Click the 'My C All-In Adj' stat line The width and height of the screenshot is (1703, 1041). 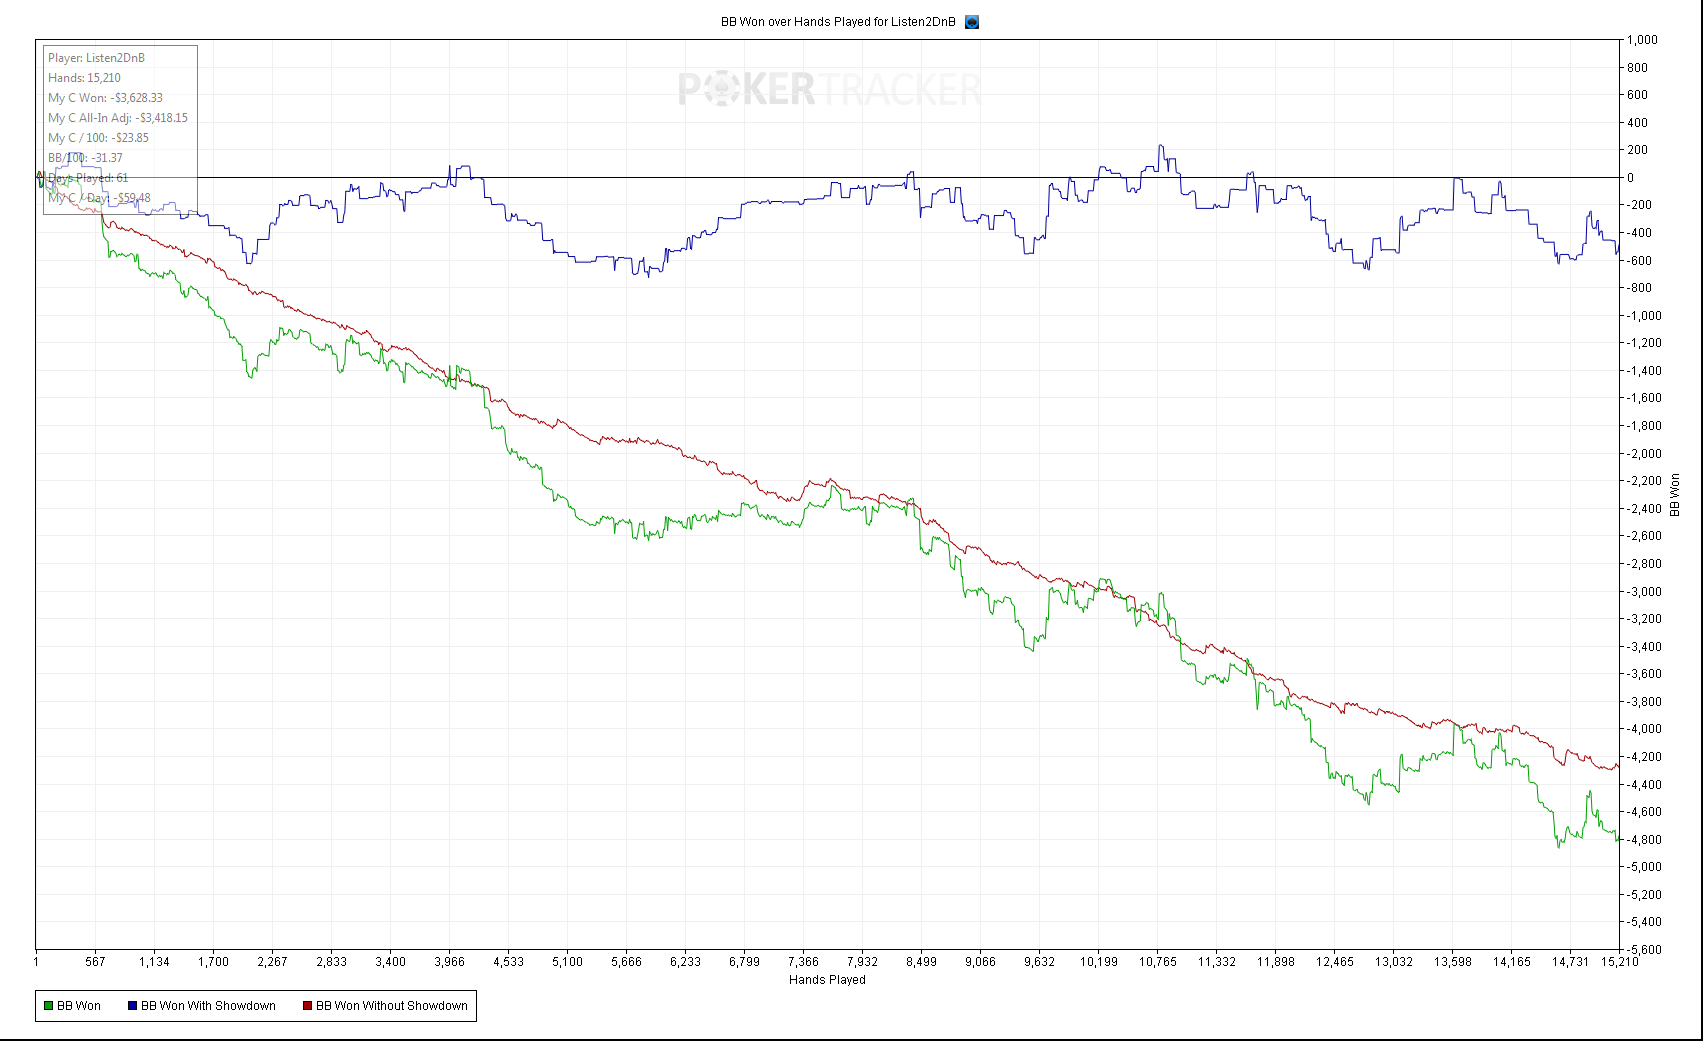coord(117,118)
